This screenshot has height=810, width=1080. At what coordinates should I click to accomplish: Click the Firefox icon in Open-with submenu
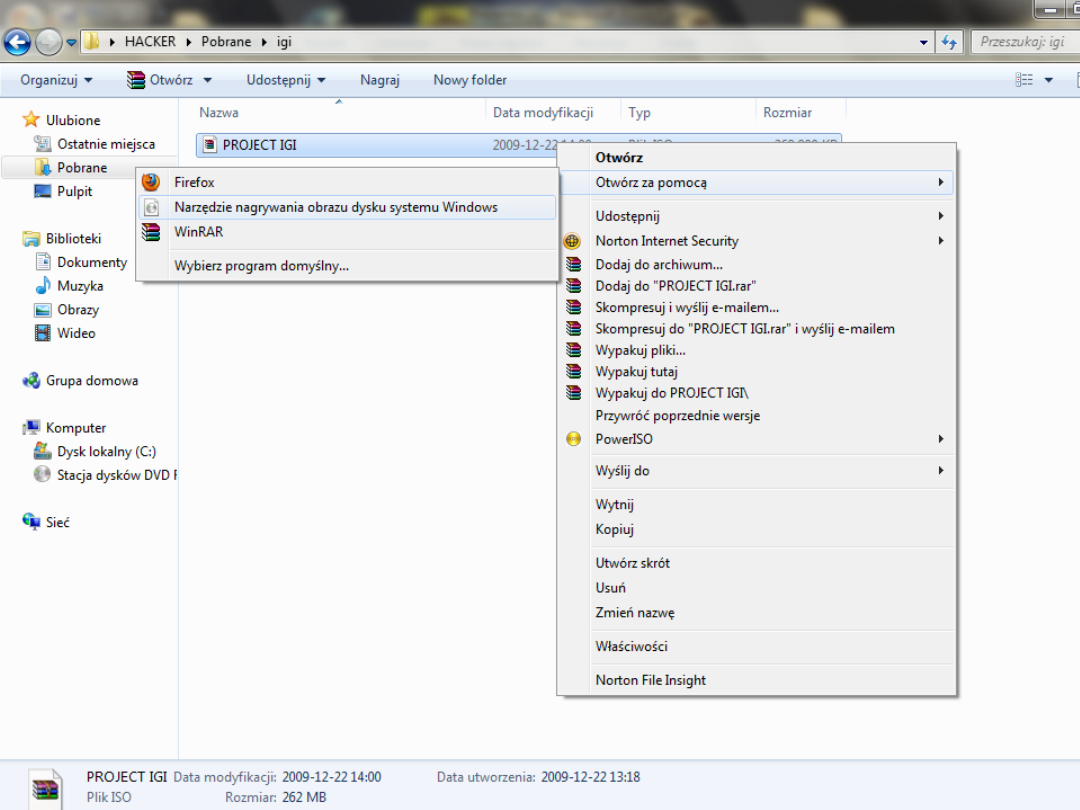point(151,182)
